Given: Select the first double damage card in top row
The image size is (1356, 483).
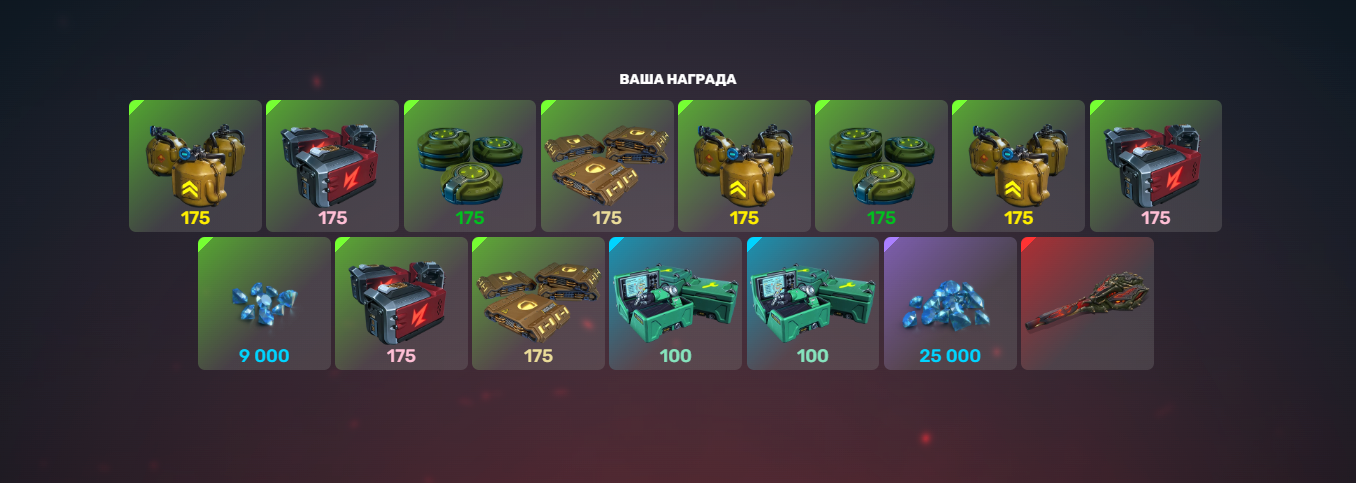Looking at the screenshot, I should tap(195, 166).
